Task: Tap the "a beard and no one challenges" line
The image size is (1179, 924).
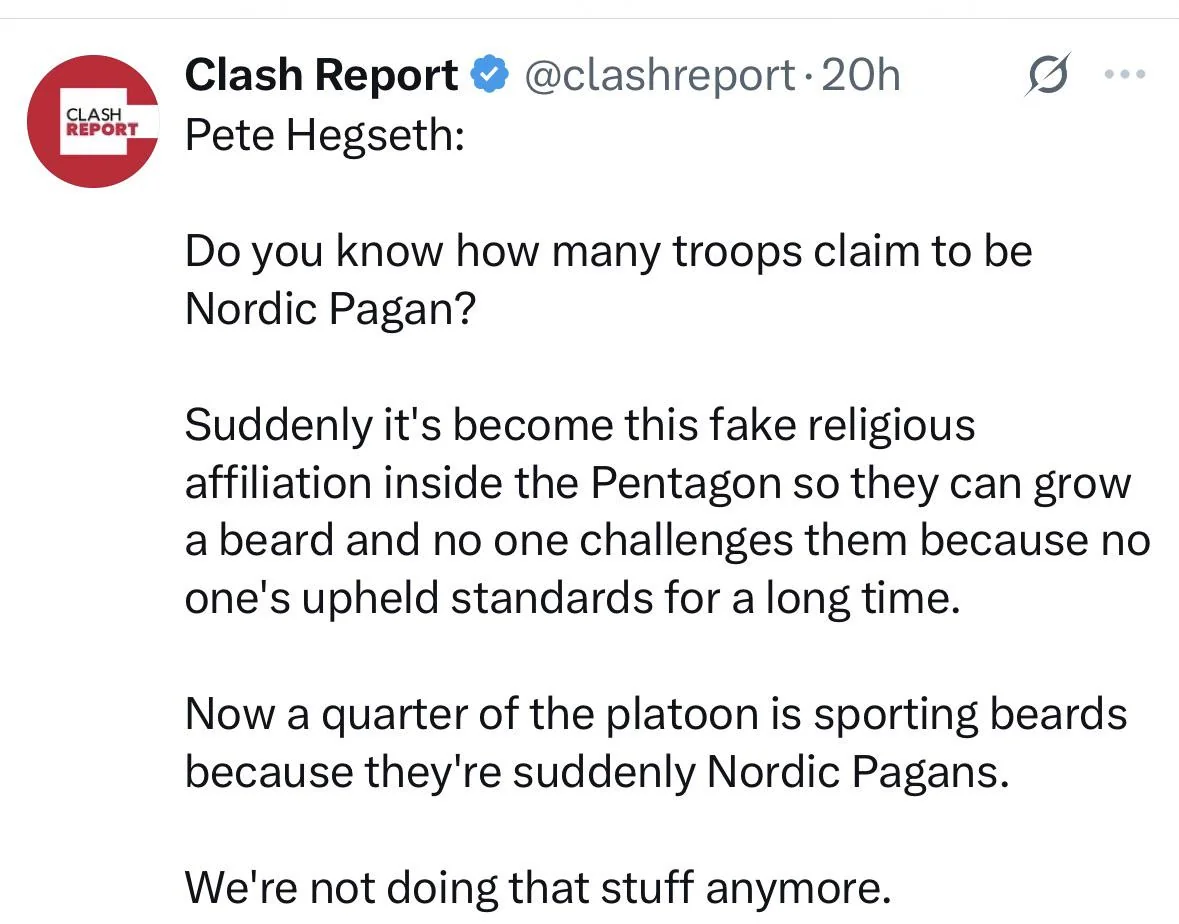Action: (x=667, y=541)
